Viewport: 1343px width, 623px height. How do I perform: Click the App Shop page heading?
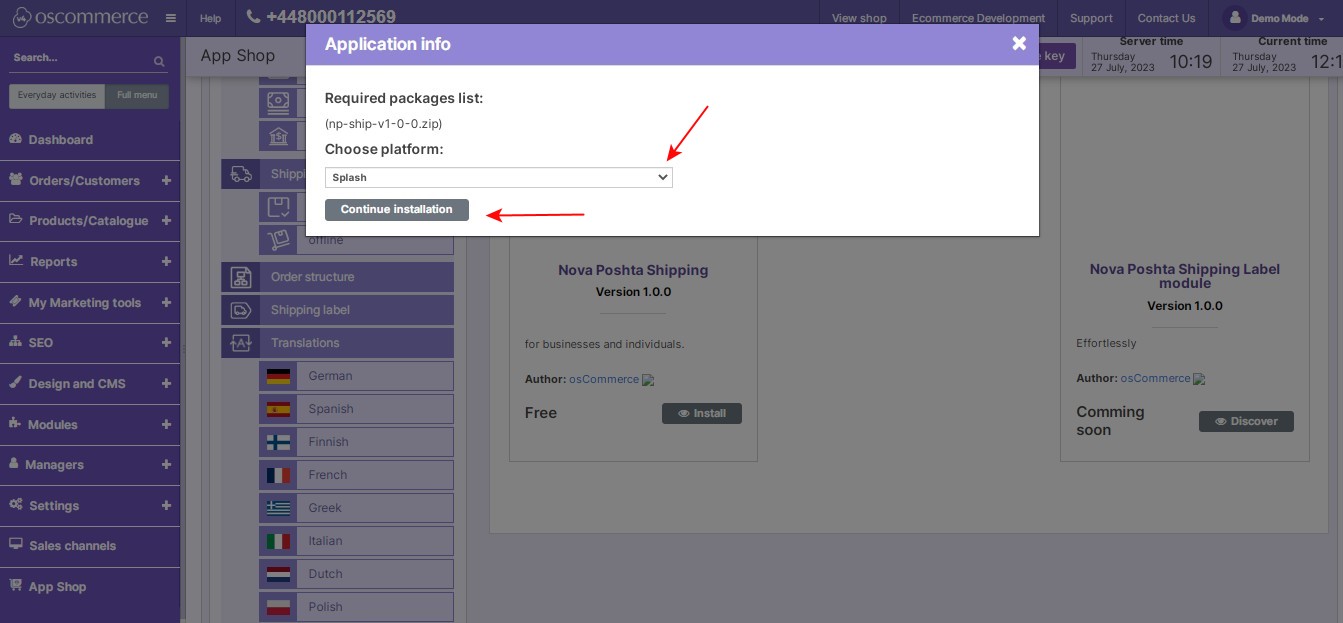(x=238, y=56)
